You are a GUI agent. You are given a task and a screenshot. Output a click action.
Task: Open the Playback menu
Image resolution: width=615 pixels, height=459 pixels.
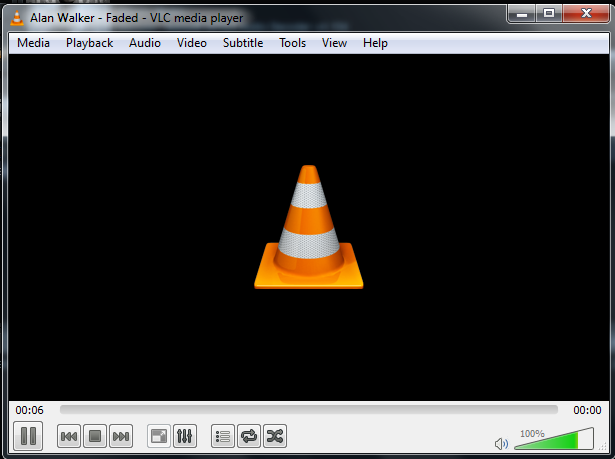(89, 43)
